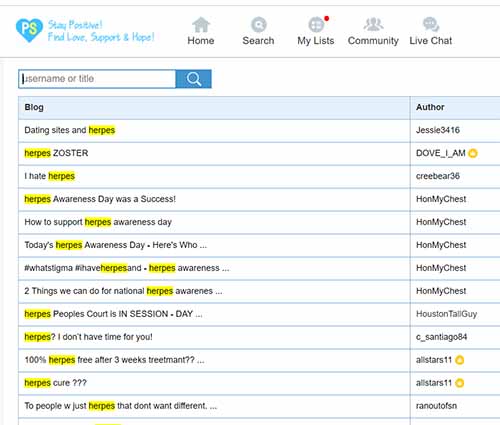Click the Search magnifier nav icon
The width and height of the screenshot is (500, 425).
pos(259,25)
